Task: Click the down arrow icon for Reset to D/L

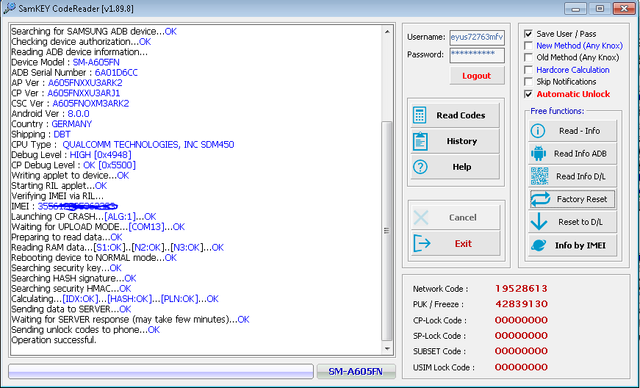Action: point(539,222)
